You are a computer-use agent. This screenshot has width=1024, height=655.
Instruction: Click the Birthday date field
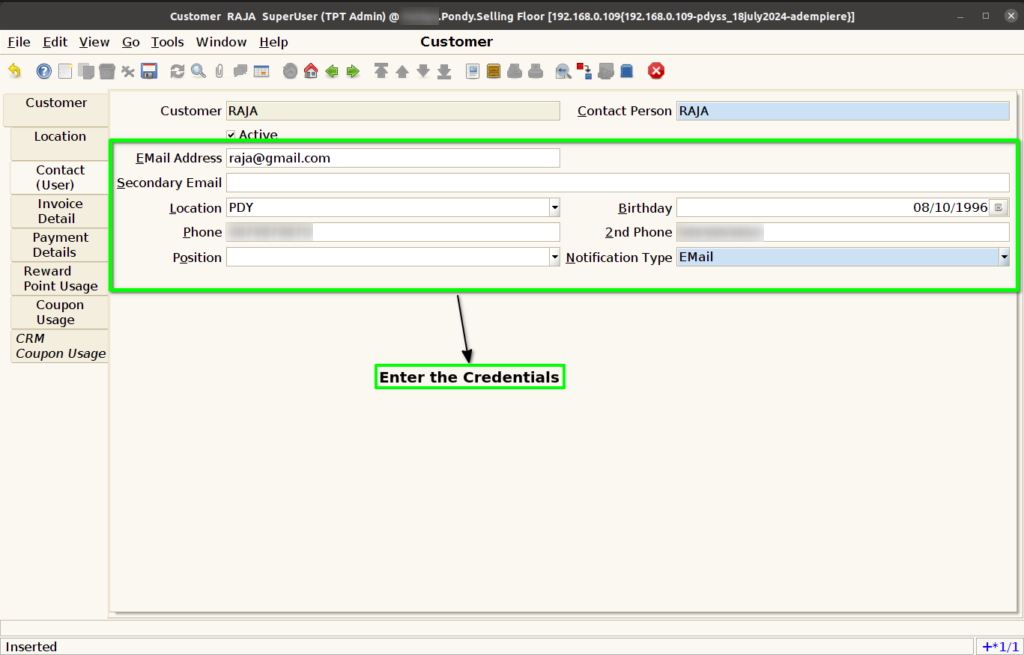tap(833, 208)
